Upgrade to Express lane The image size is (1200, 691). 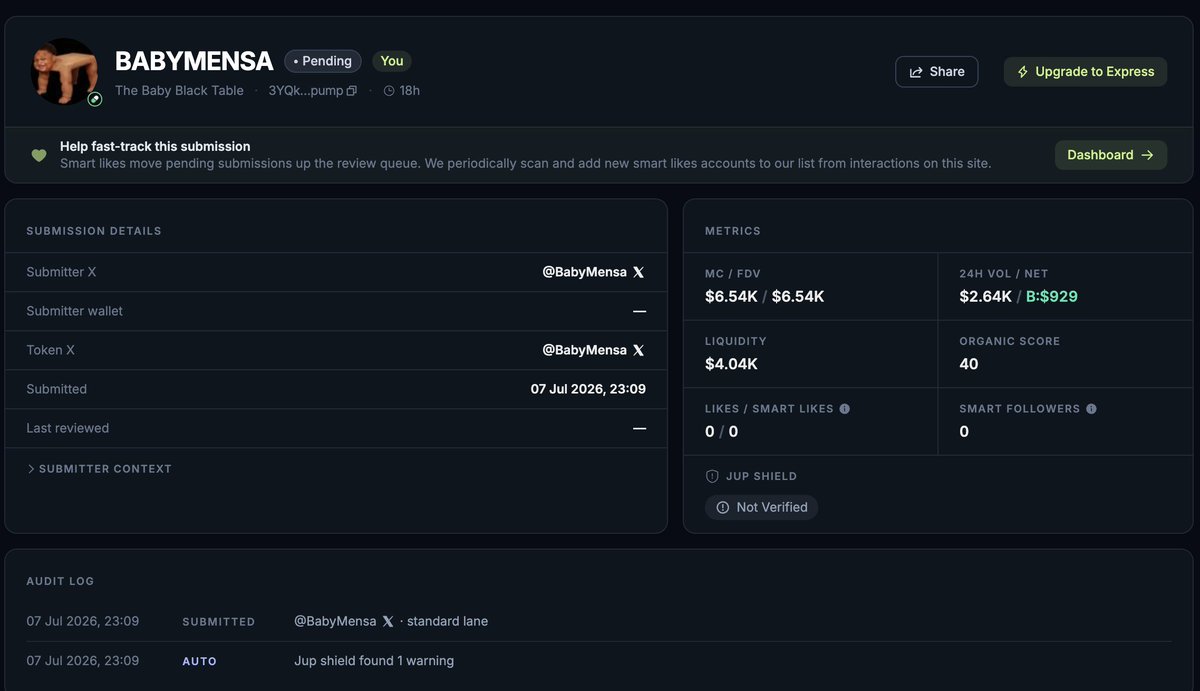pyautogui.click(x=1085, y=72)
